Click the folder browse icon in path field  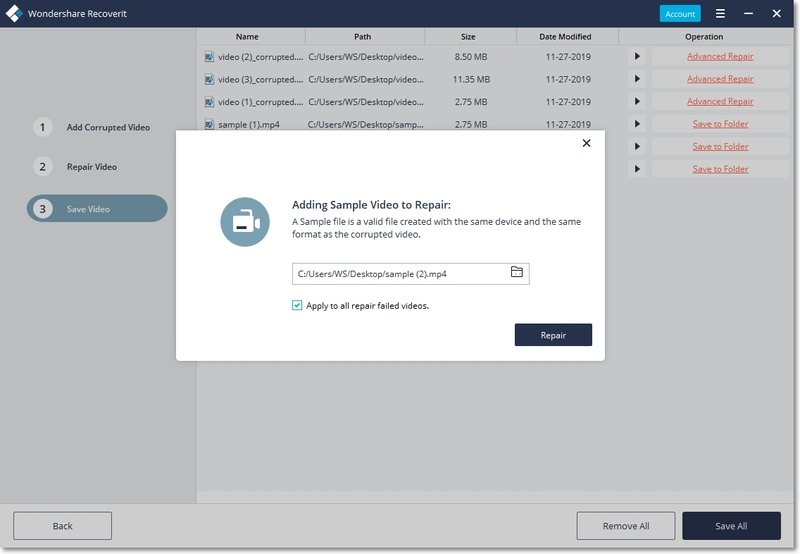tap(517, 272)
